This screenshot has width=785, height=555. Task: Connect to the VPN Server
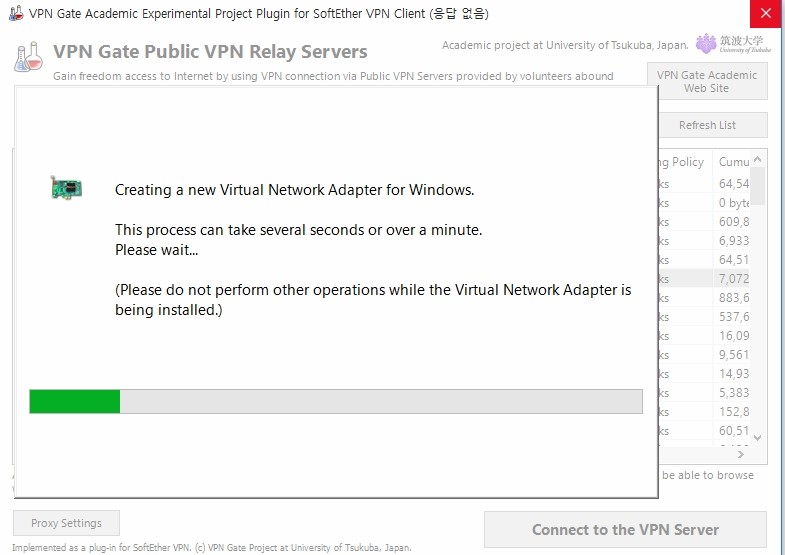point(625,529)
